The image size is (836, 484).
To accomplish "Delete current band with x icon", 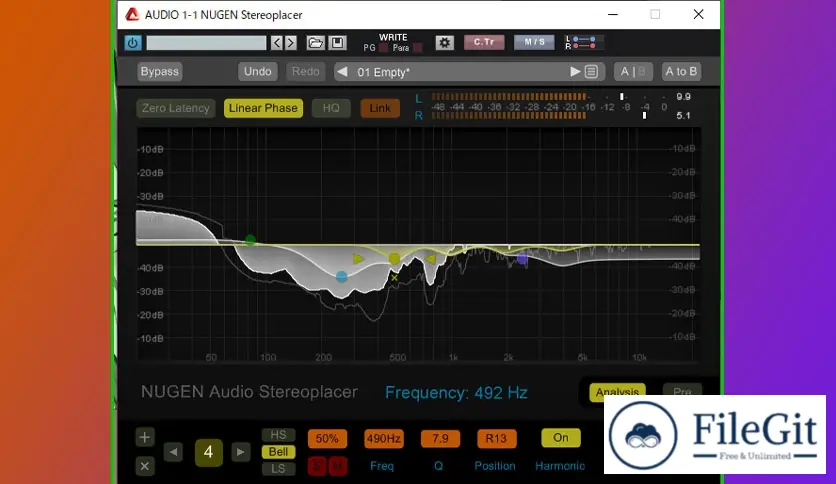I will 144,466.
